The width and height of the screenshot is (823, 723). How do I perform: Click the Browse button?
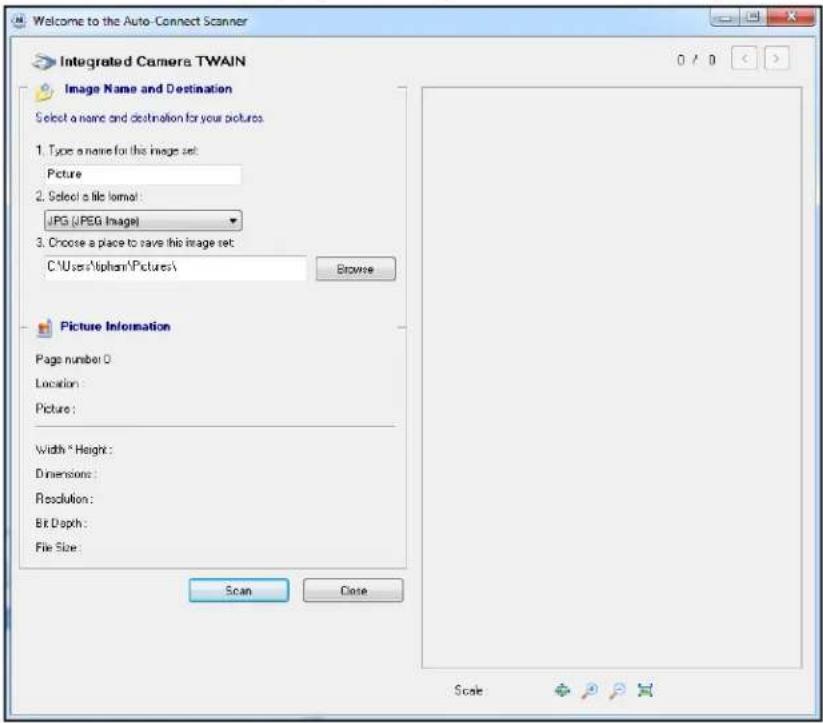[356, 269]
